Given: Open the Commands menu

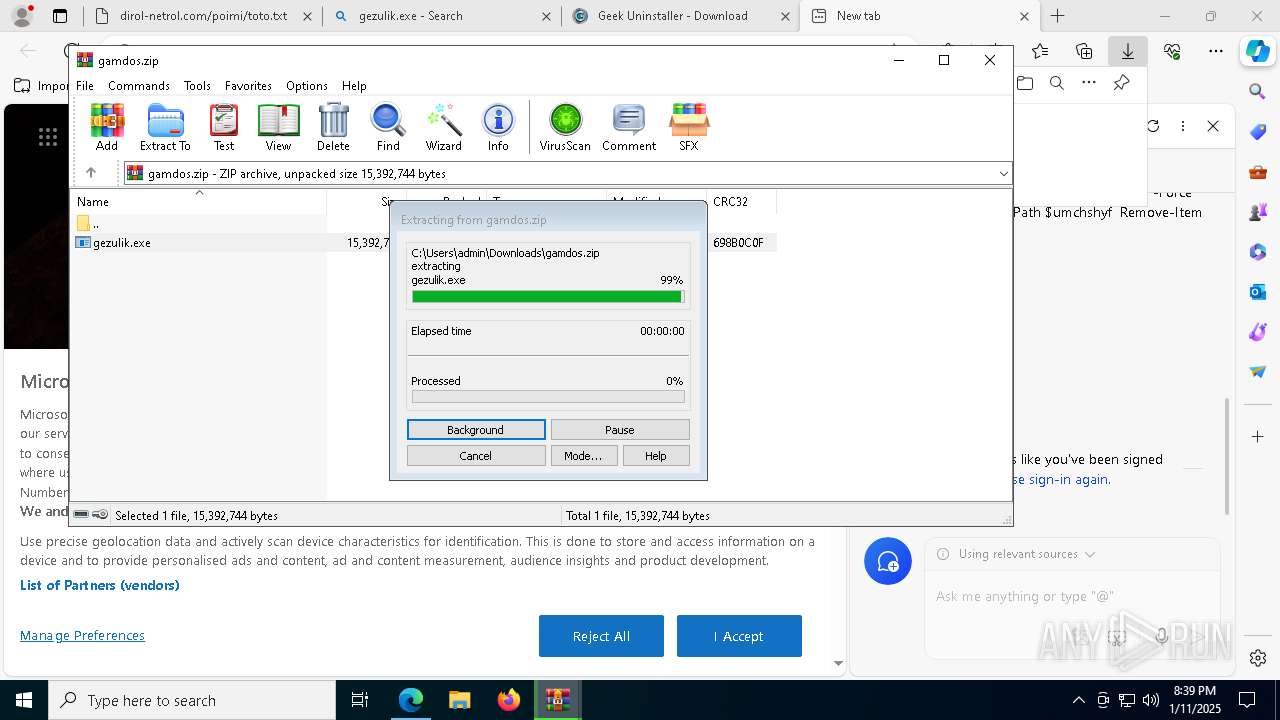Looking at the screenshot, I should [x=139, y=86].
